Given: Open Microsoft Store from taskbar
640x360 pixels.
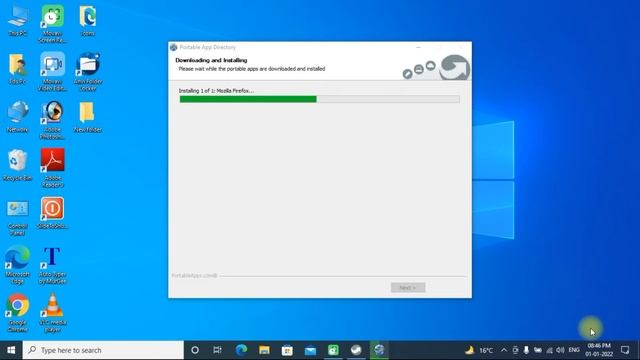Looking at the screenshot, I should coord(287,350).
